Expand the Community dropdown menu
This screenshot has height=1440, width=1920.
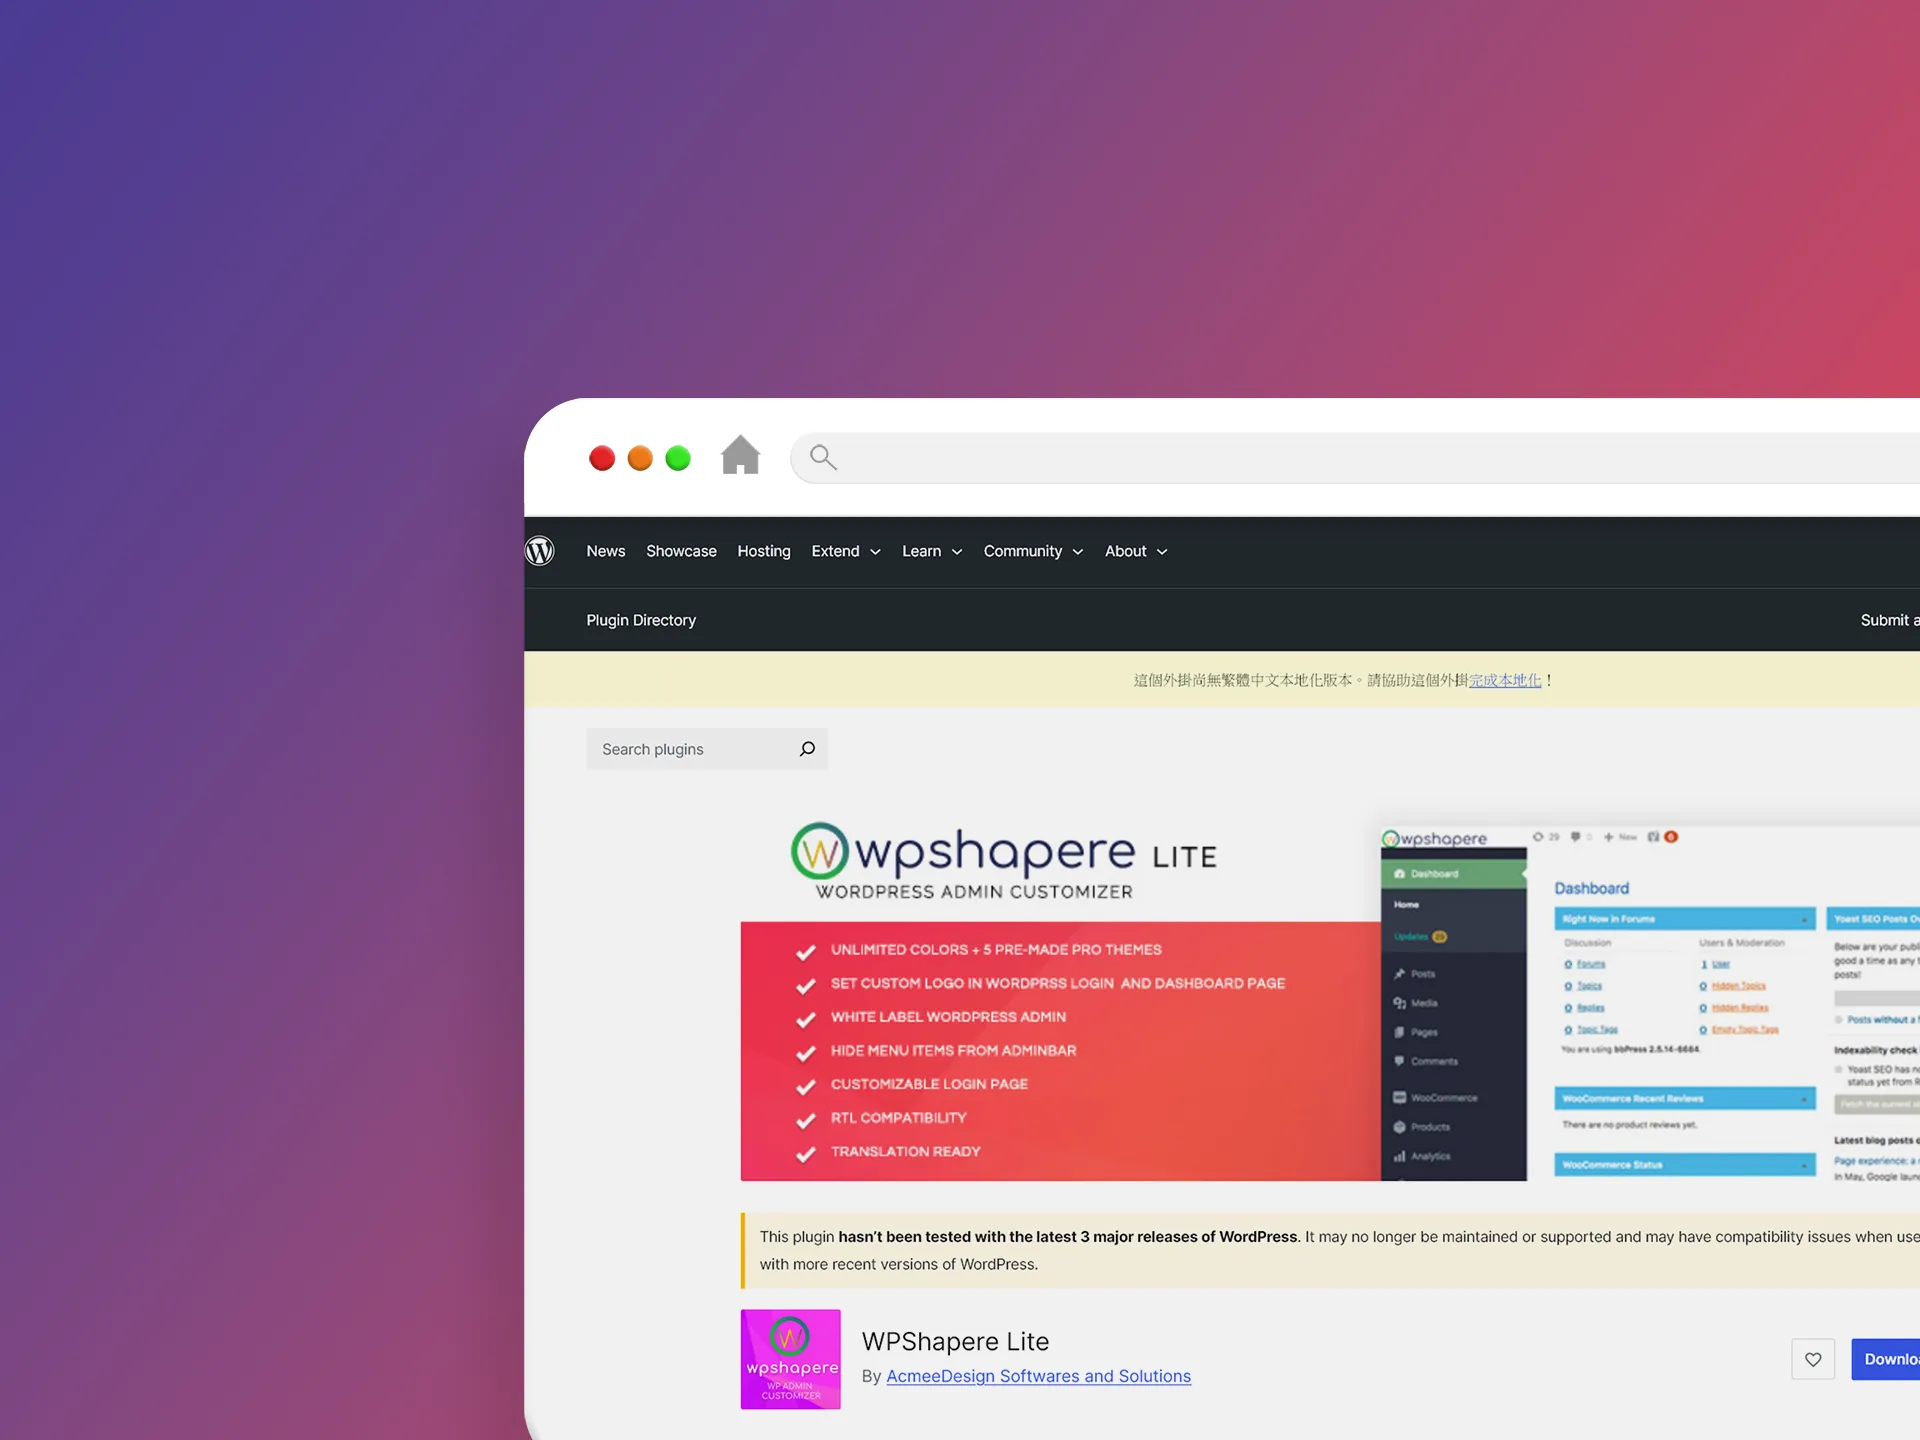click(1033, 551)
